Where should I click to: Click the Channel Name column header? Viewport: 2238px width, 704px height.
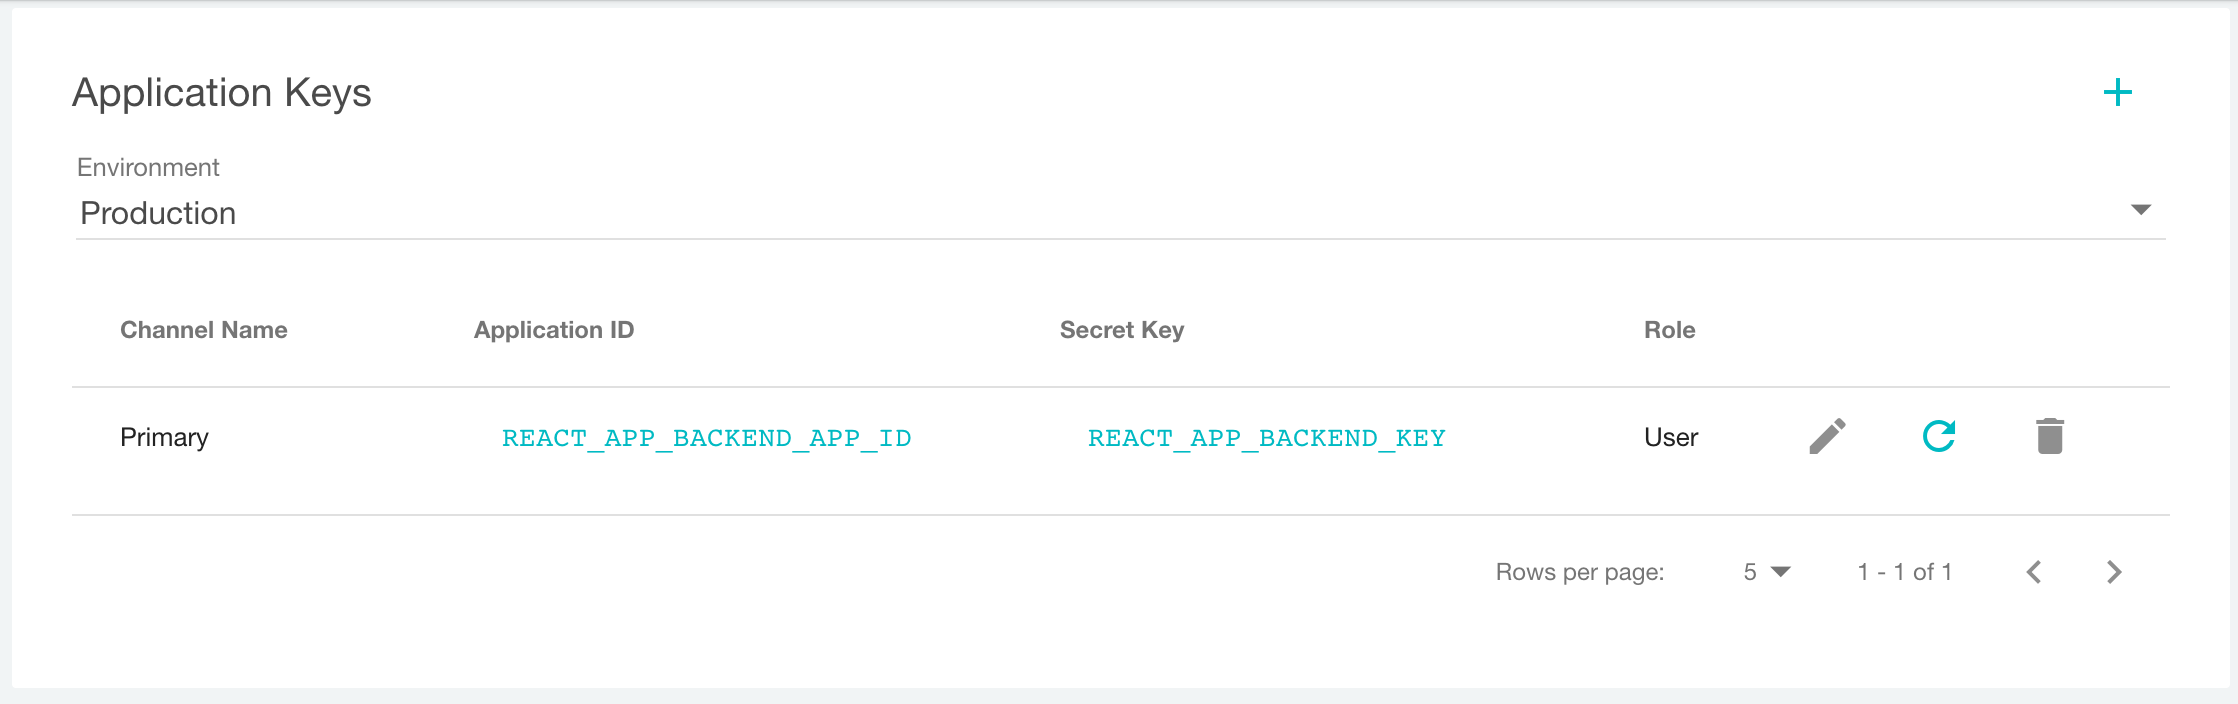(203, 329)
